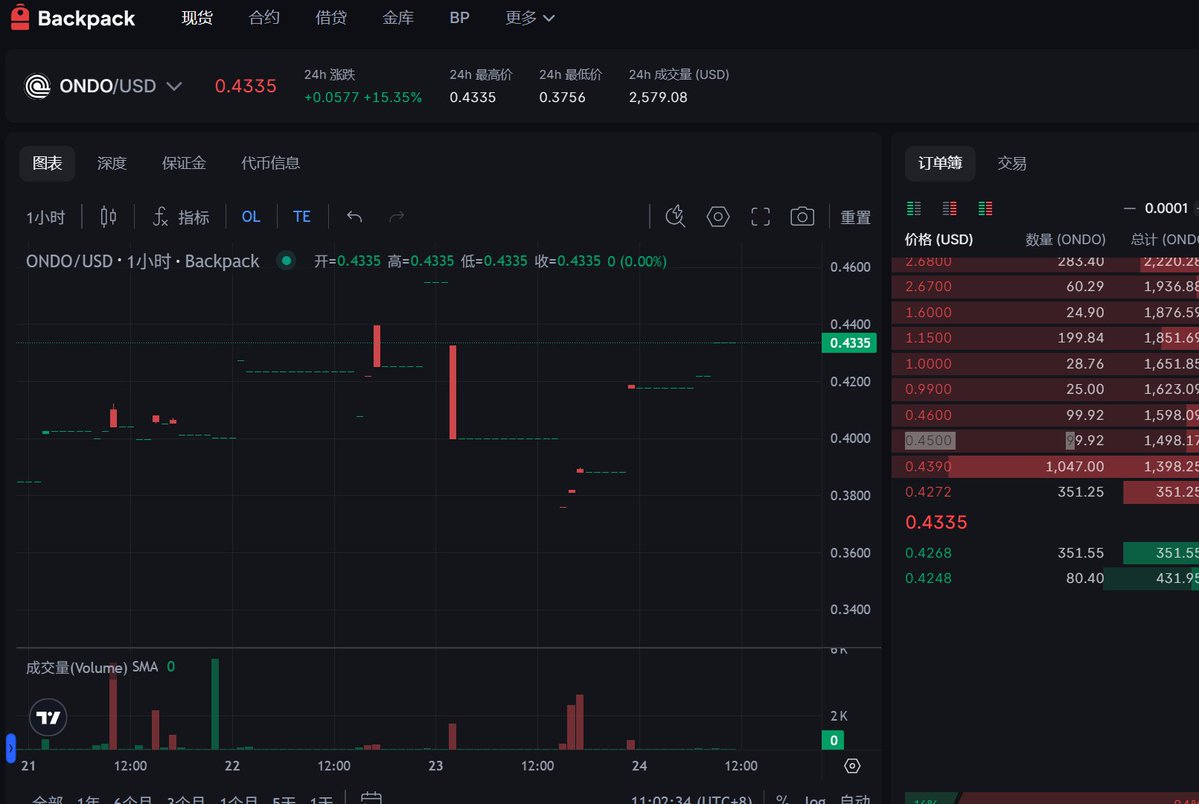Click the undo arrow in the chart toolbar
The height and width of the screenshot is (804, 1199).
coord(354,216)
